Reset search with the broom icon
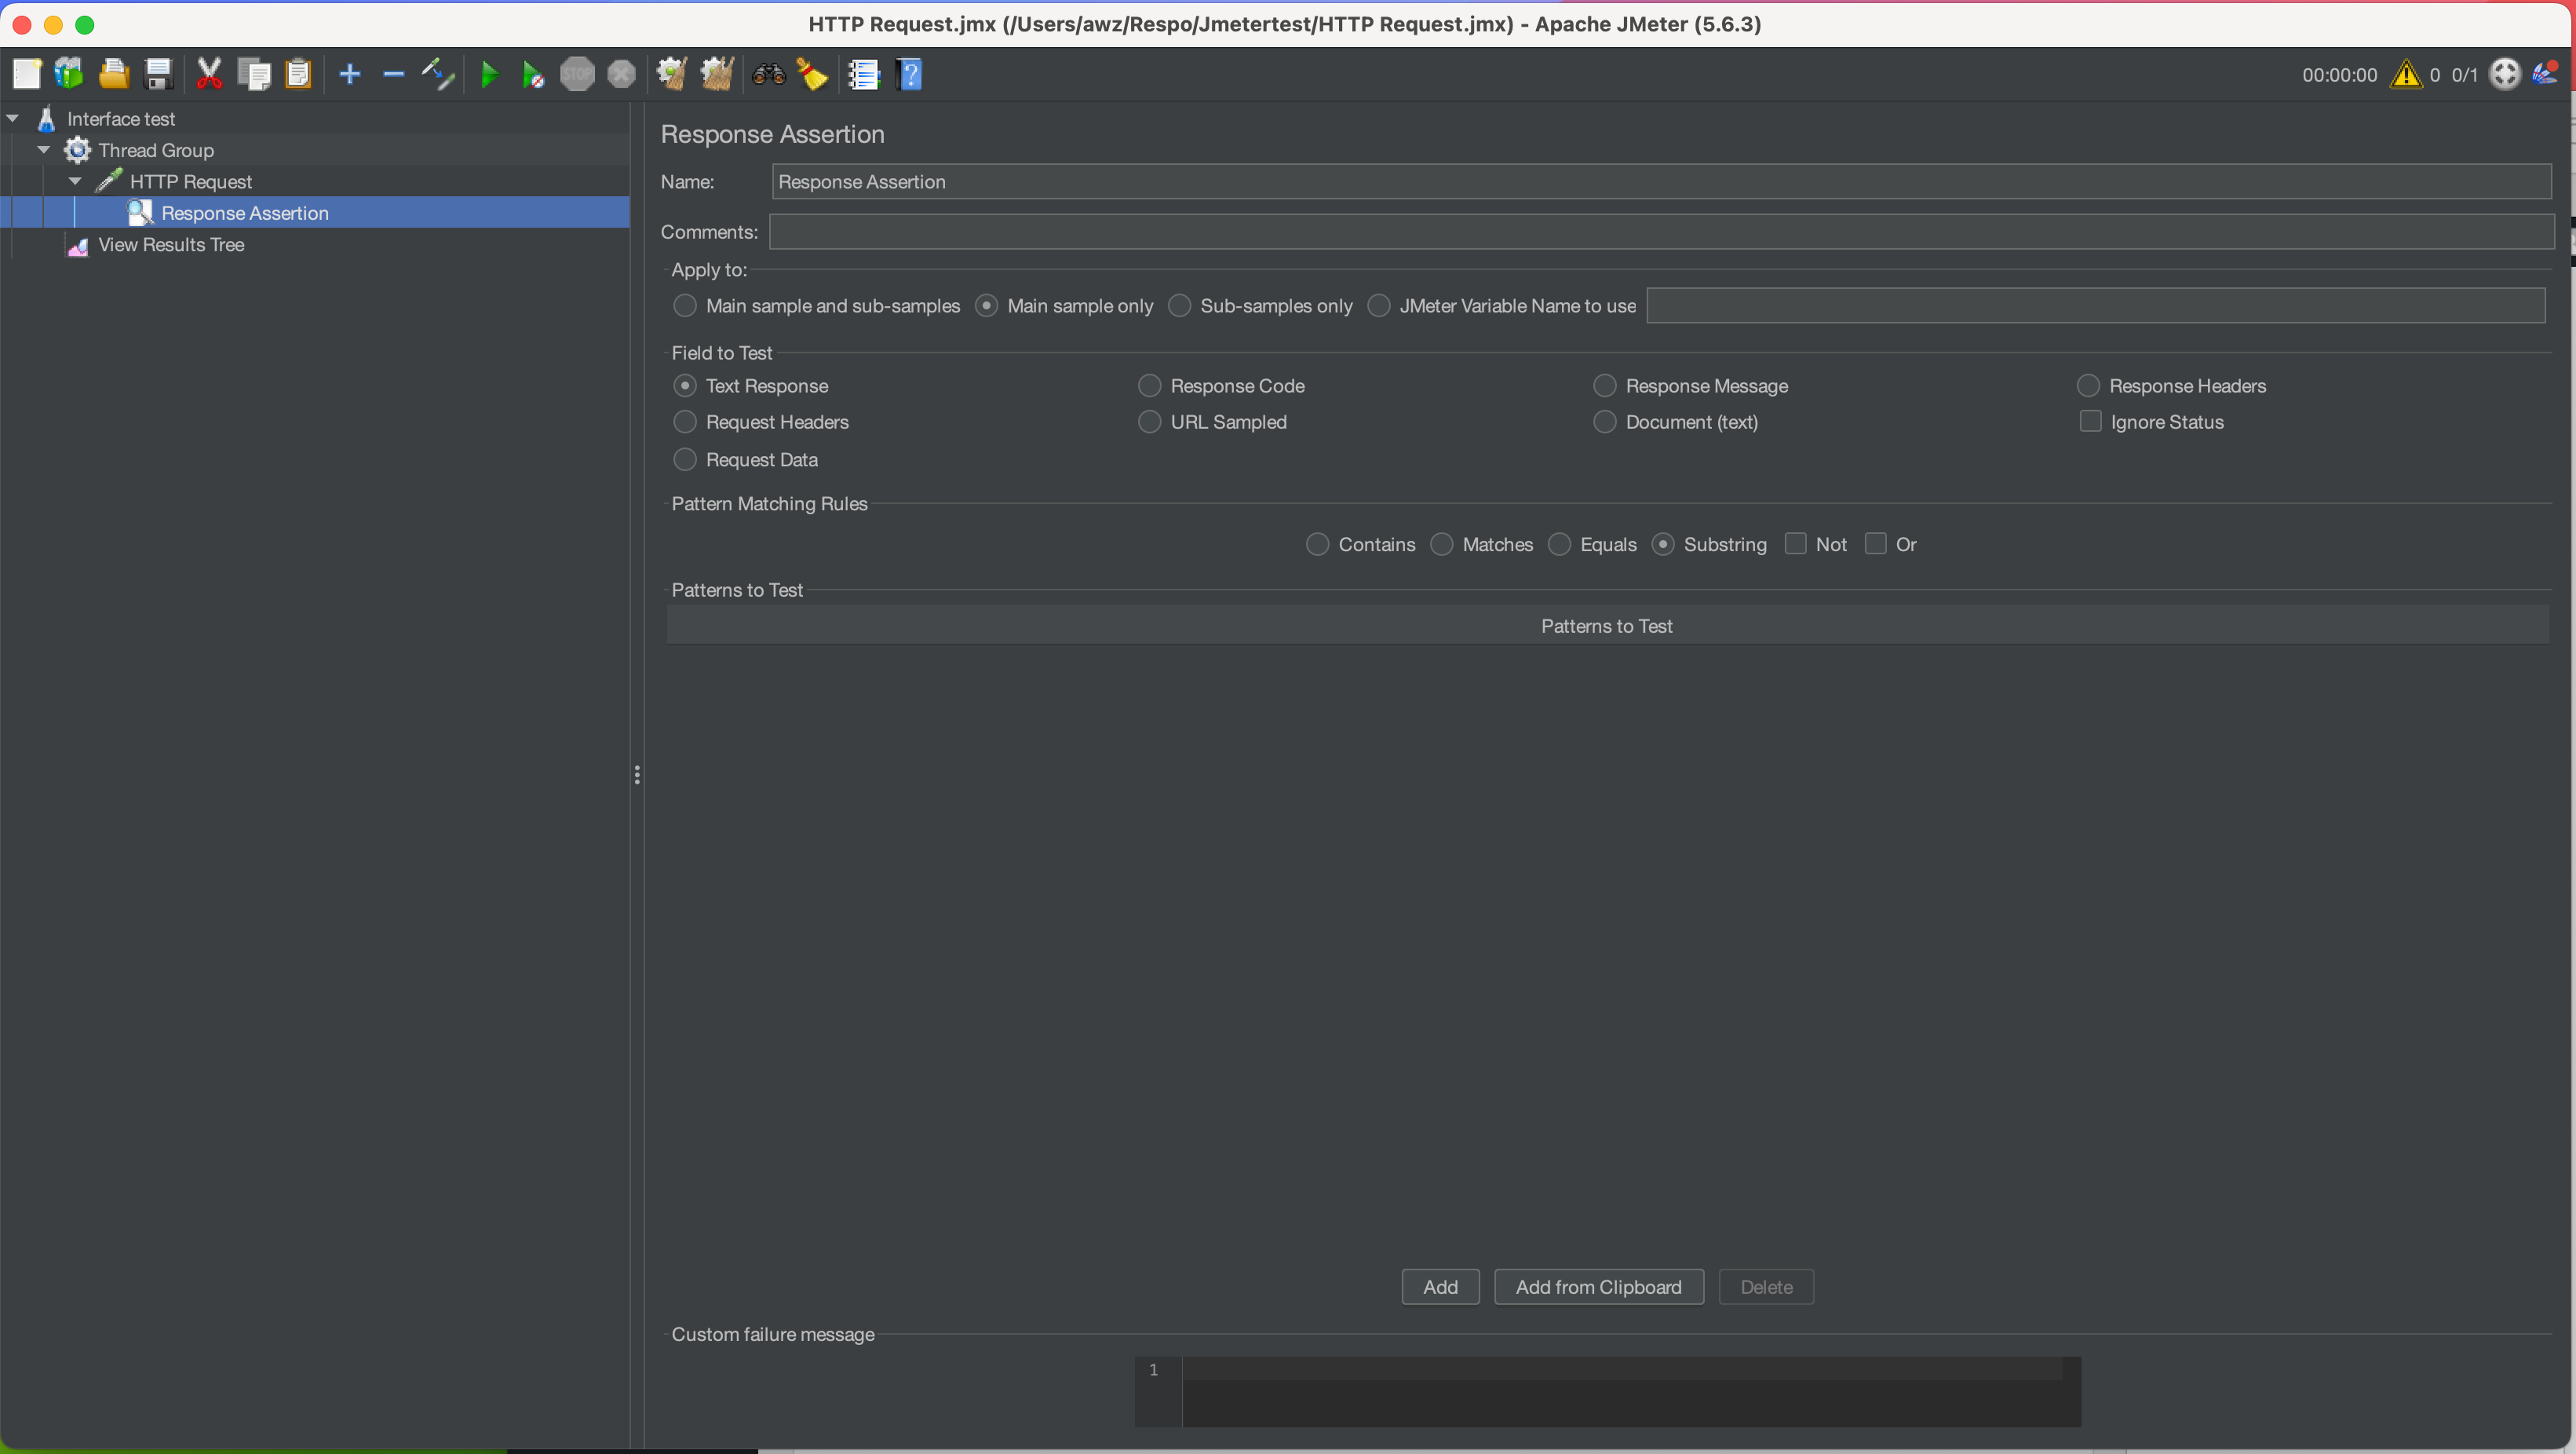The image size is (2576, 1454). (x=812, y=74)
